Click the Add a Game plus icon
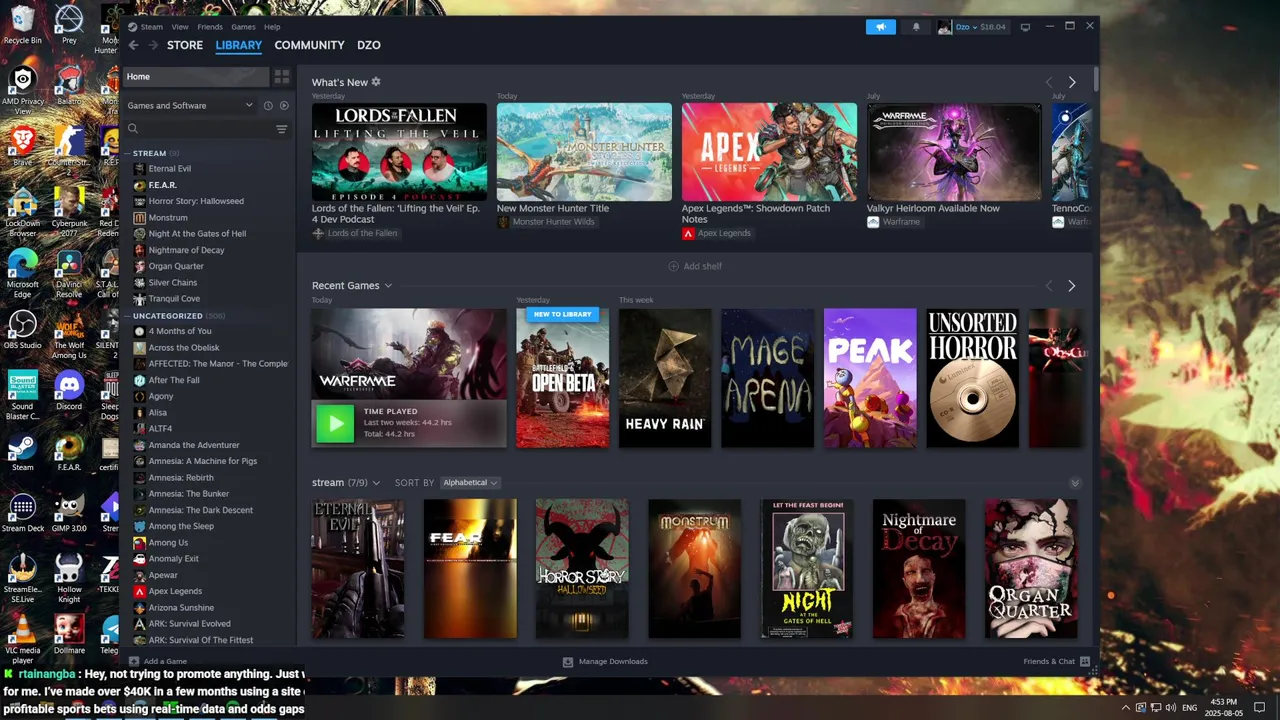The image size is (1280, 720). coord(134,661)
